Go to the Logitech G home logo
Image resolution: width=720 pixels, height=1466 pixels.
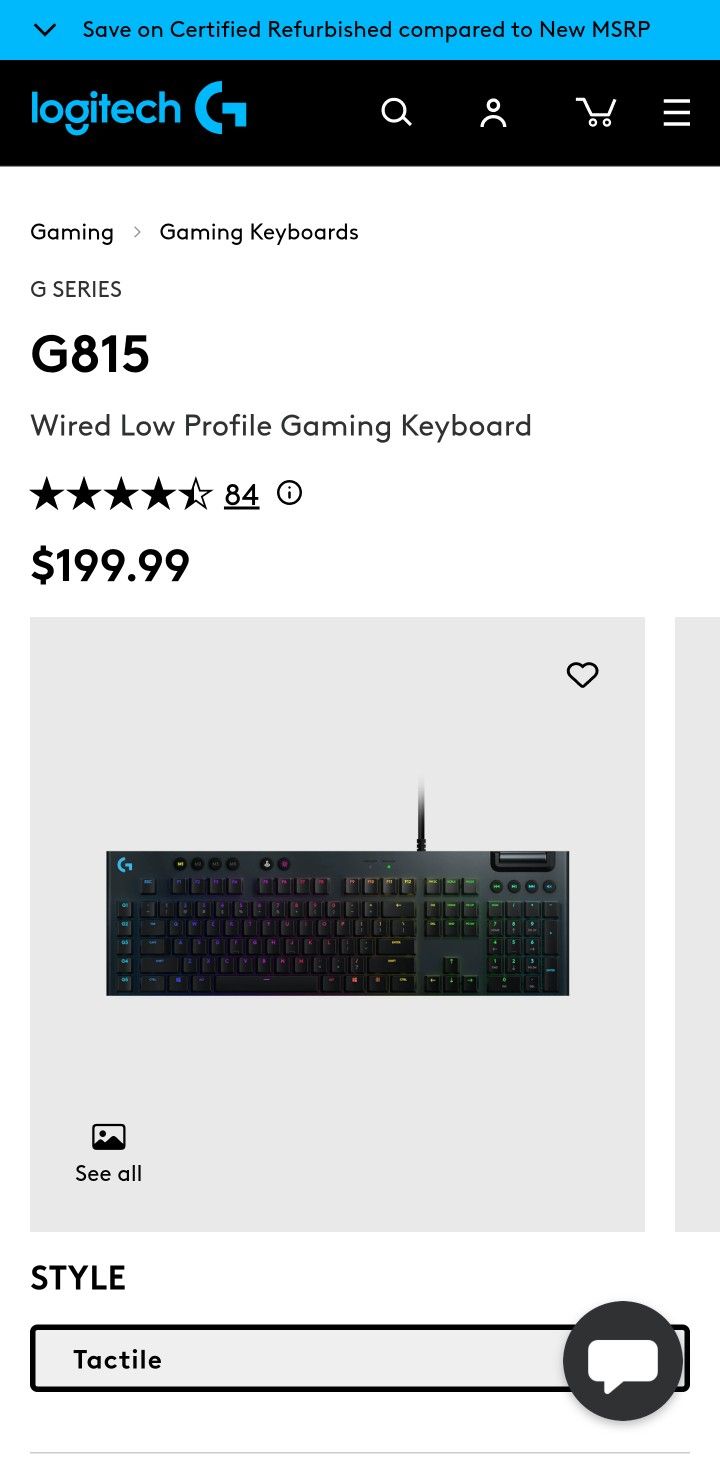(x=139, y=110)
